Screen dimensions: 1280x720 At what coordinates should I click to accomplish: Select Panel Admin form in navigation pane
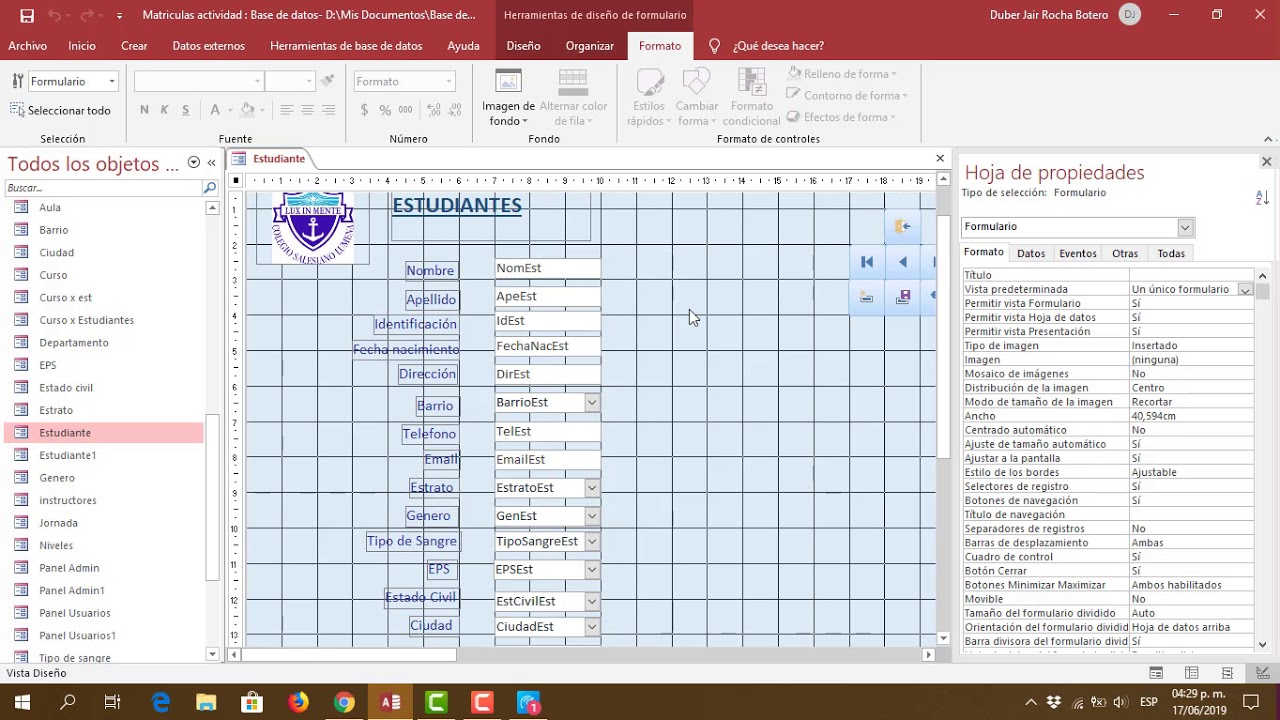pyautogui.click(x=69, y=568)
